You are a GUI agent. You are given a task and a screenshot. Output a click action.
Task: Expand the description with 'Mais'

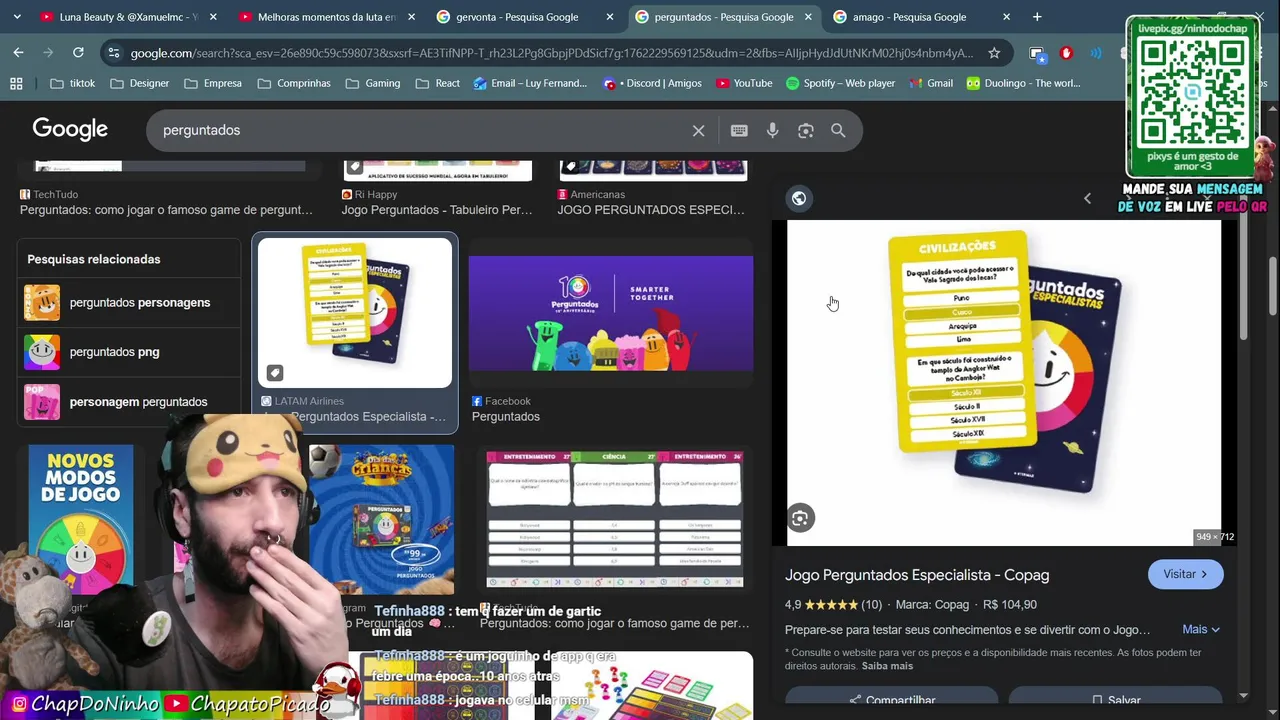pos(1201,630)
